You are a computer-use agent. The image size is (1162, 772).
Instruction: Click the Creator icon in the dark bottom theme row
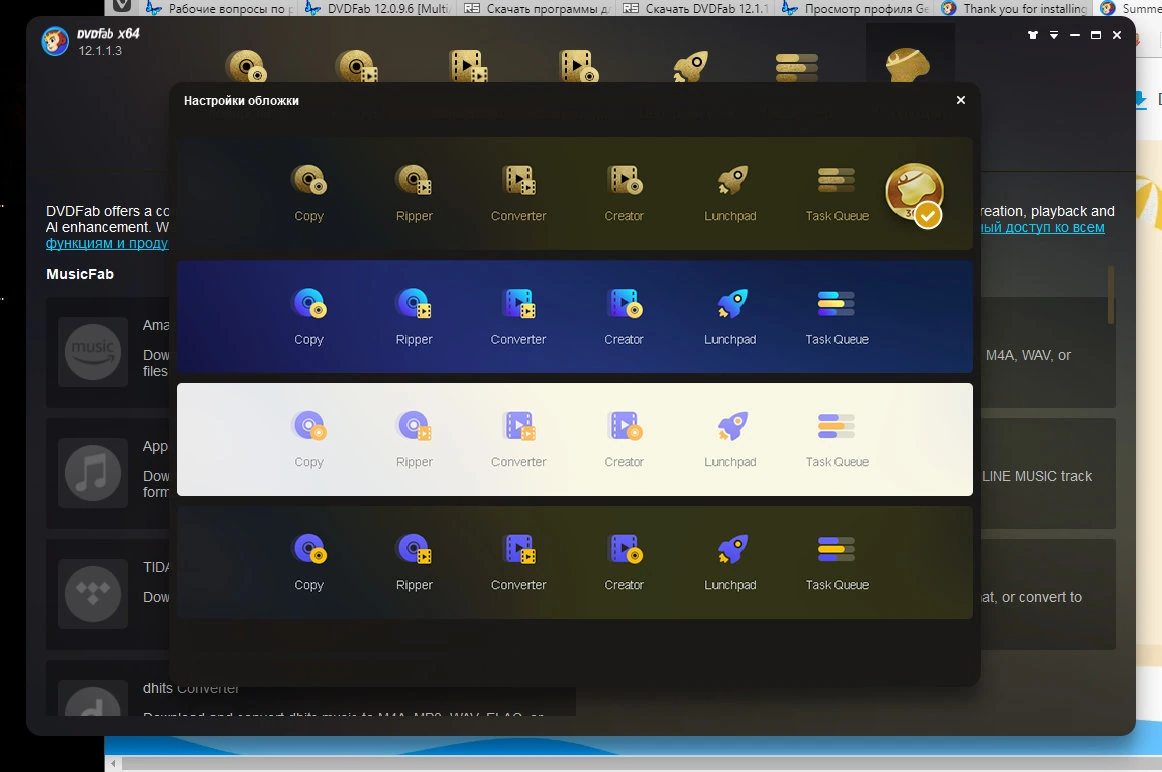[625, 549]
